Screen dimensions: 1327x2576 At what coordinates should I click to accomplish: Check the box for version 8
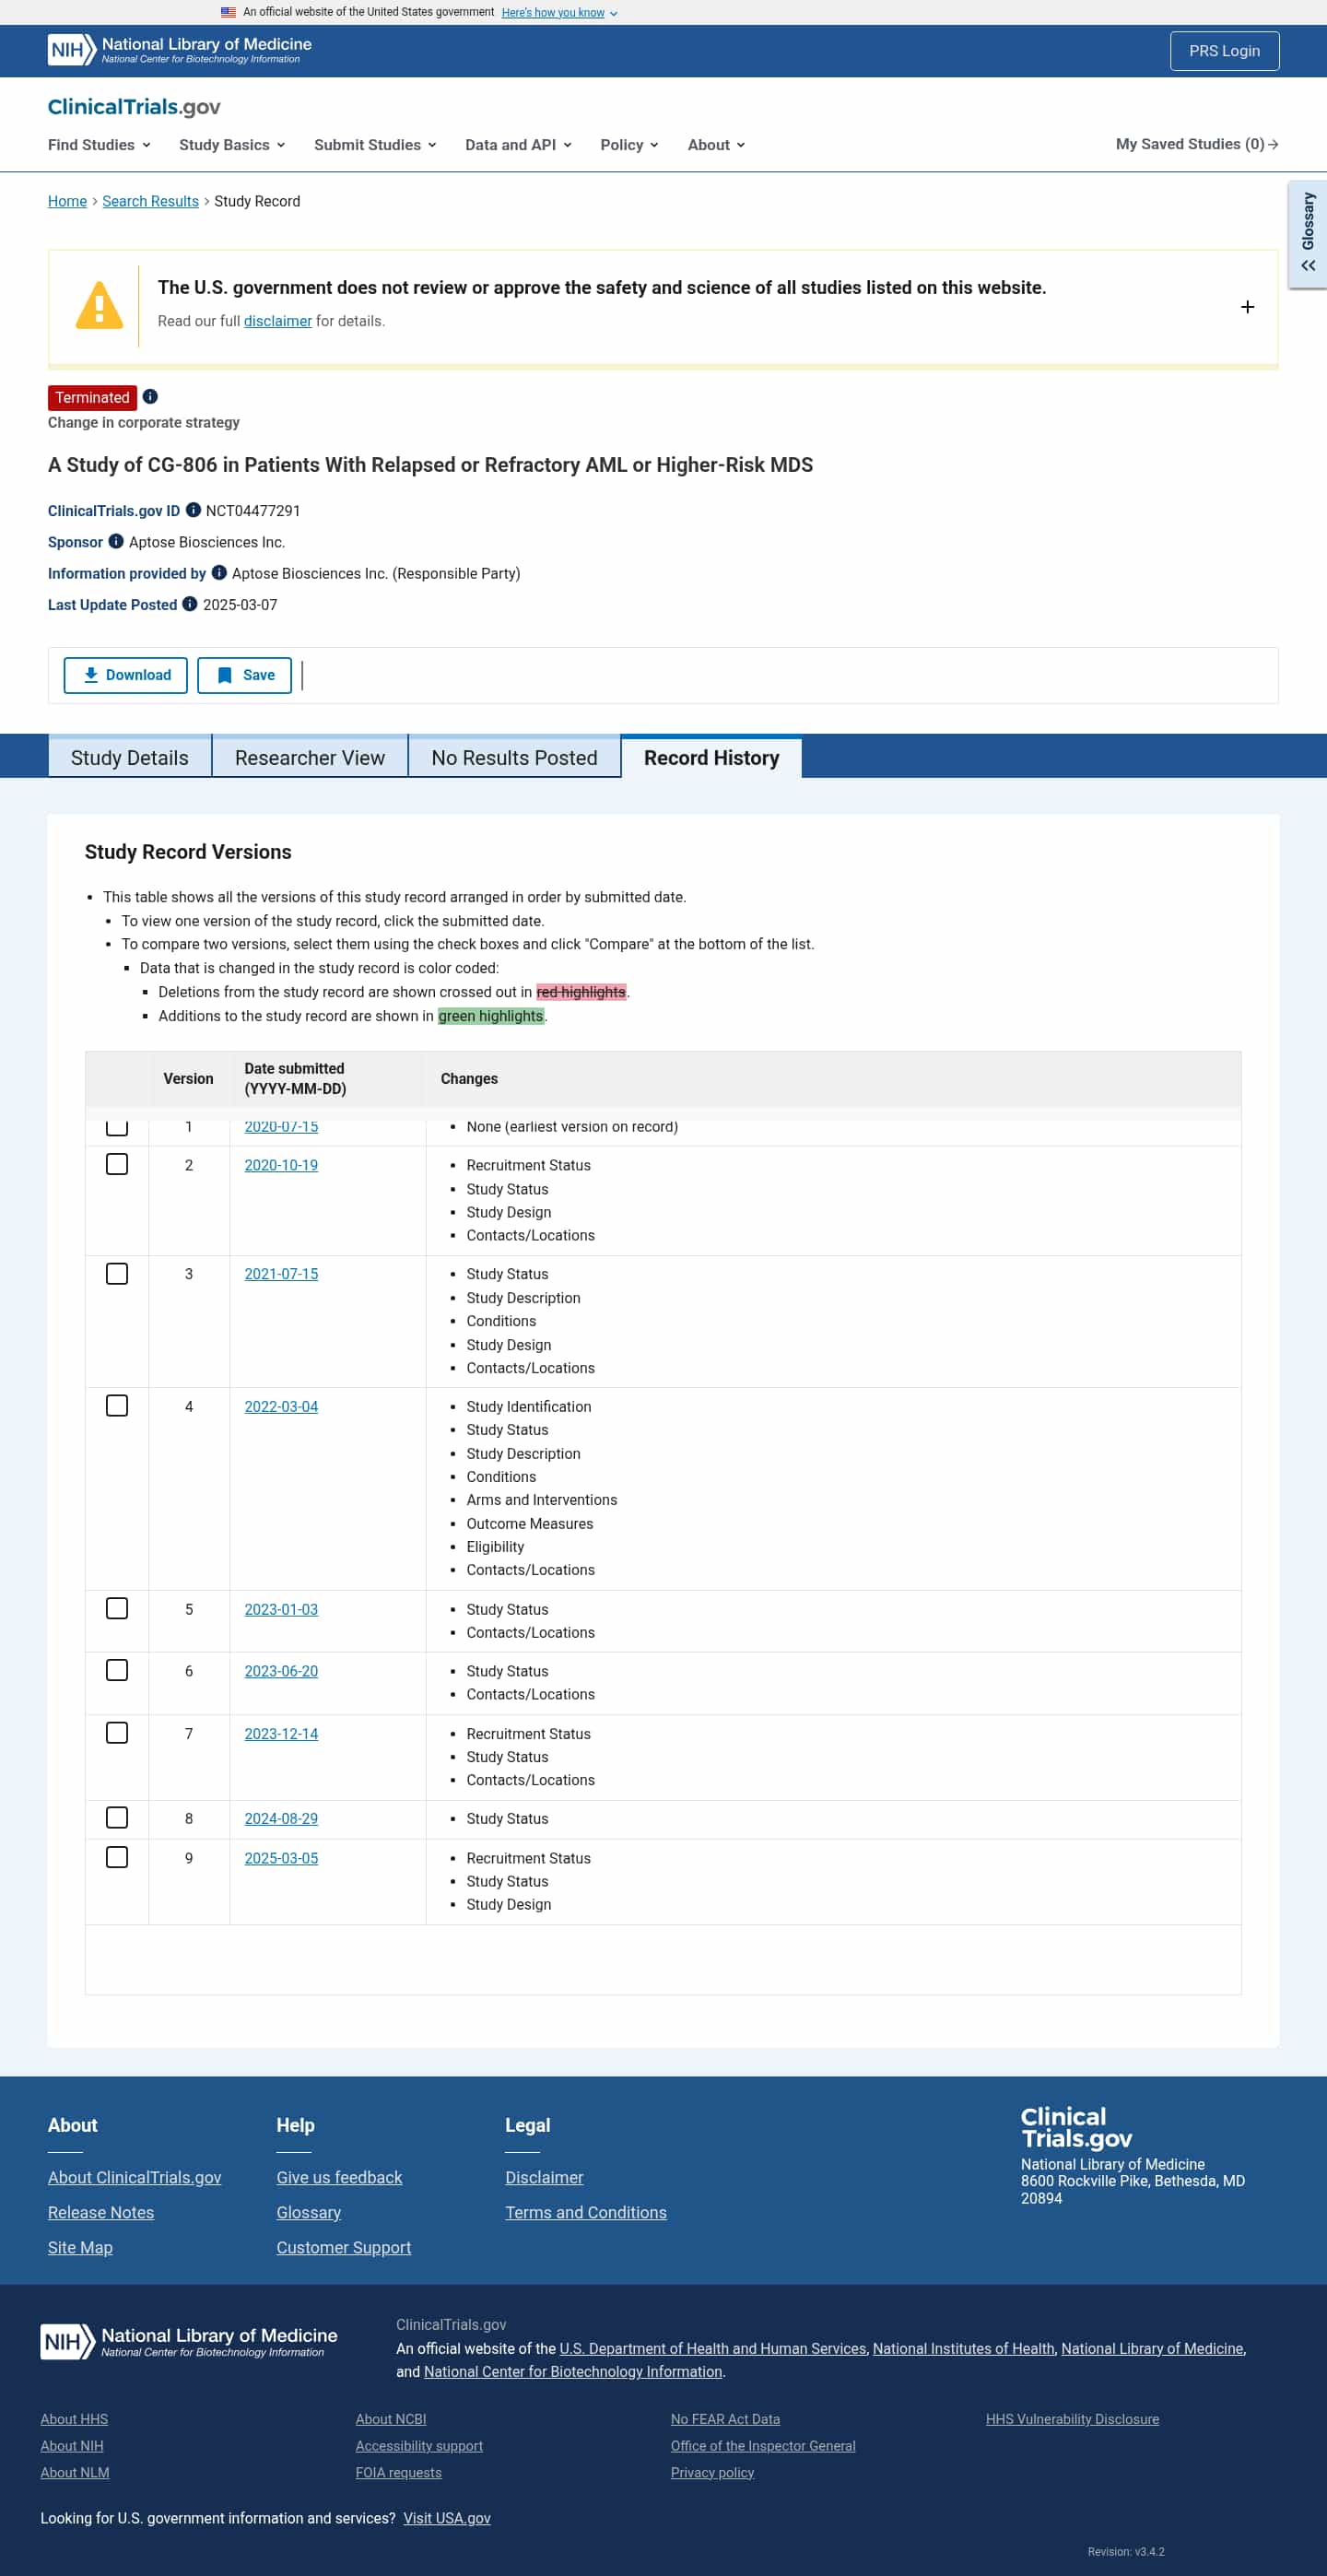(117, 1817)
